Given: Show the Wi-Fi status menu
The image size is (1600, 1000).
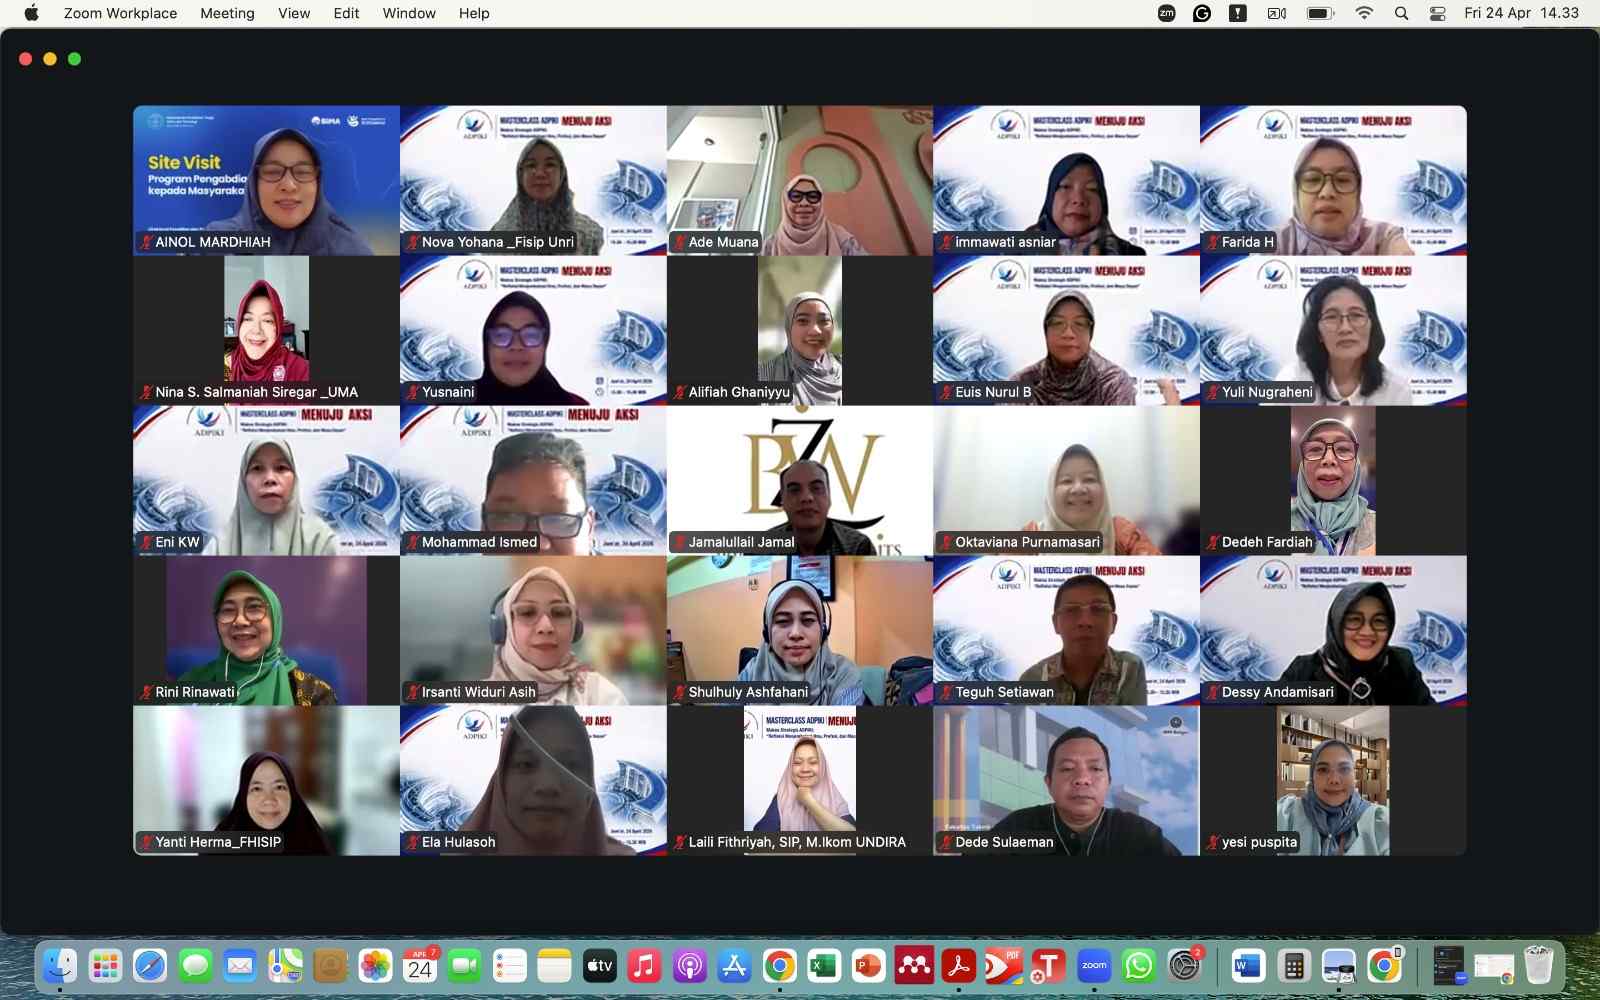Looking at the screenshot, I should pos(1364,13).
